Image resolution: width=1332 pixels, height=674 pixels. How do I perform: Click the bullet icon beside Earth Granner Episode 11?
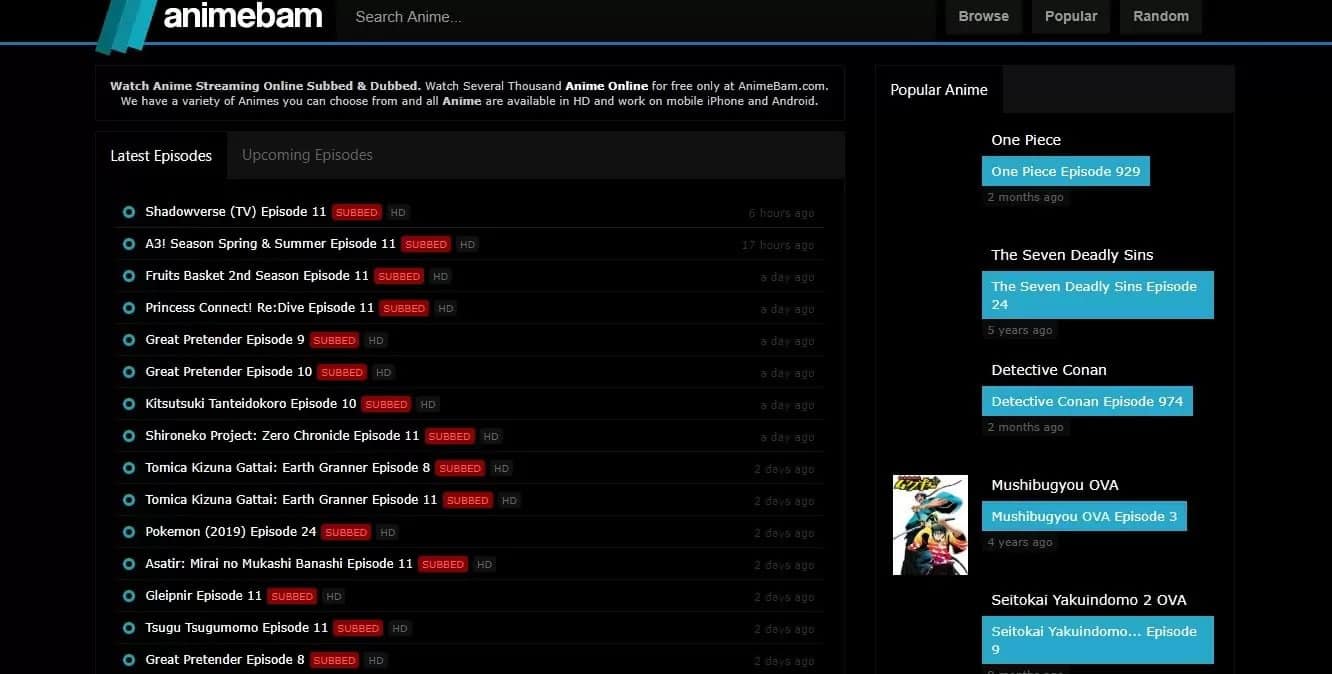pyautogui.click(x=129, y=500)
